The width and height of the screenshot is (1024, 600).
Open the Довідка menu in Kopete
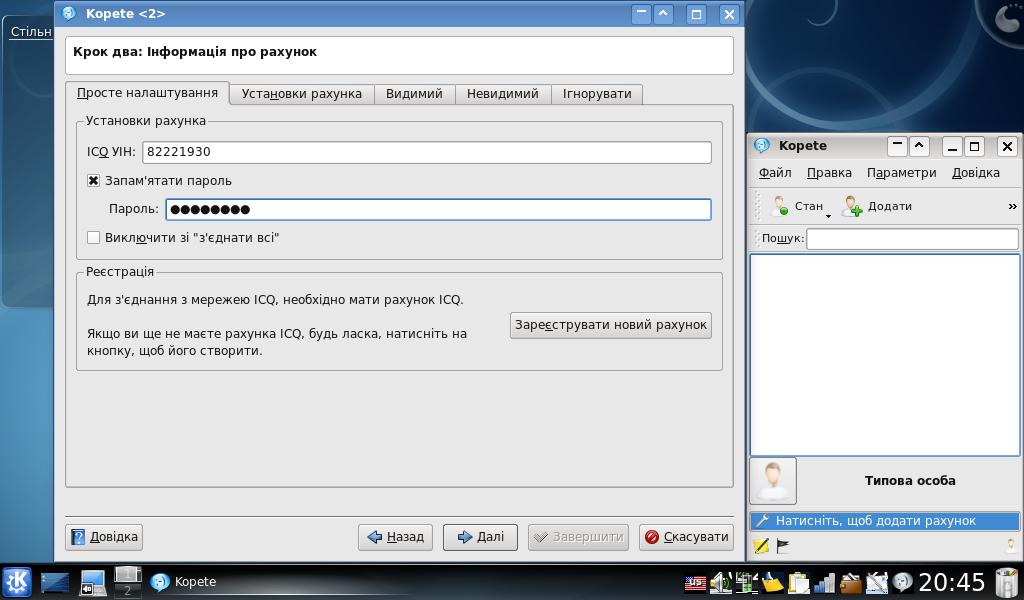point(976,173)
